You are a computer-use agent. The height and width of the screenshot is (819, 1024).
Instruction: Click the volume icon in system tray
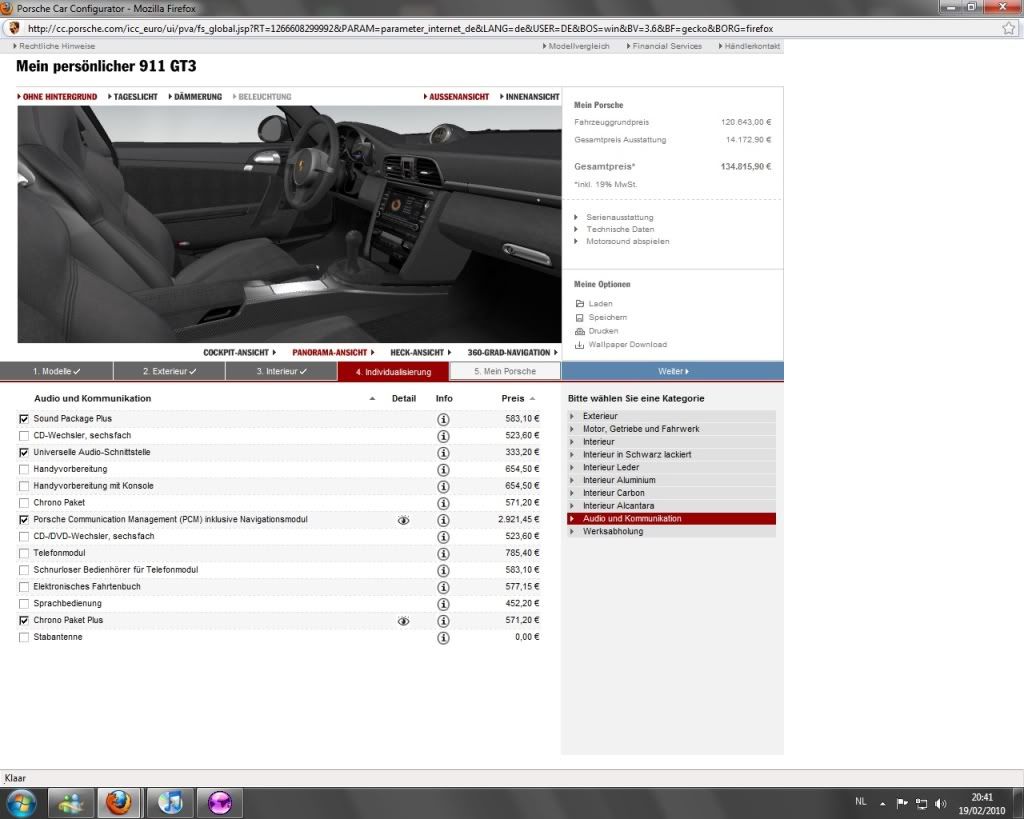click(x=940, y=803)
